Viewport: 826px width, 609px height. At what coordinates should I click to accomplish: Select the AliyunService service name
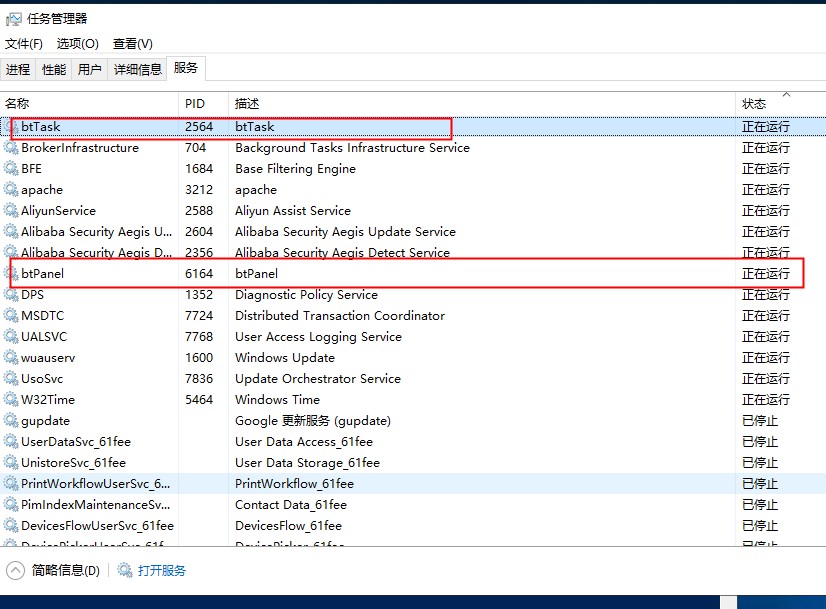click(x=58, y=211)
